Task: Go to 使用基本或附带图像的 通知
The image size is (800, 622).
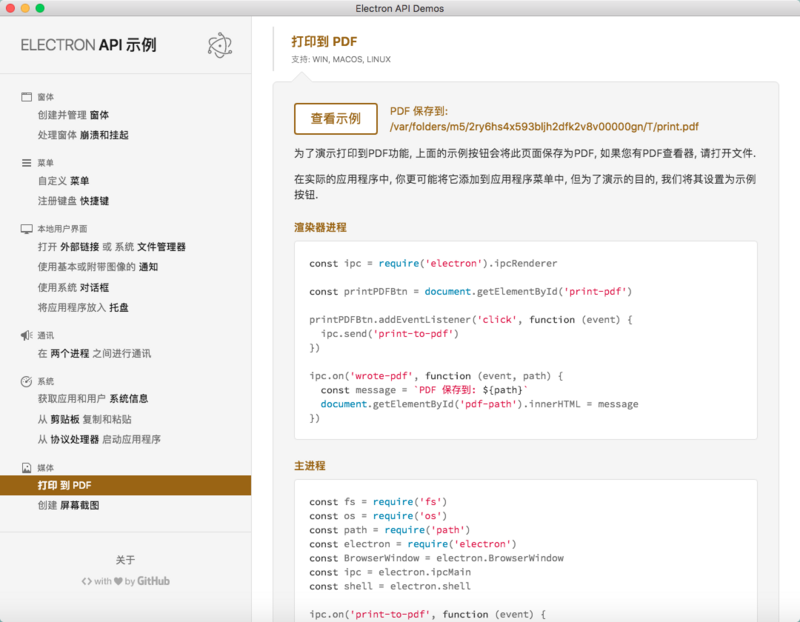Action: pyautogui.click(x=97, y=267)
